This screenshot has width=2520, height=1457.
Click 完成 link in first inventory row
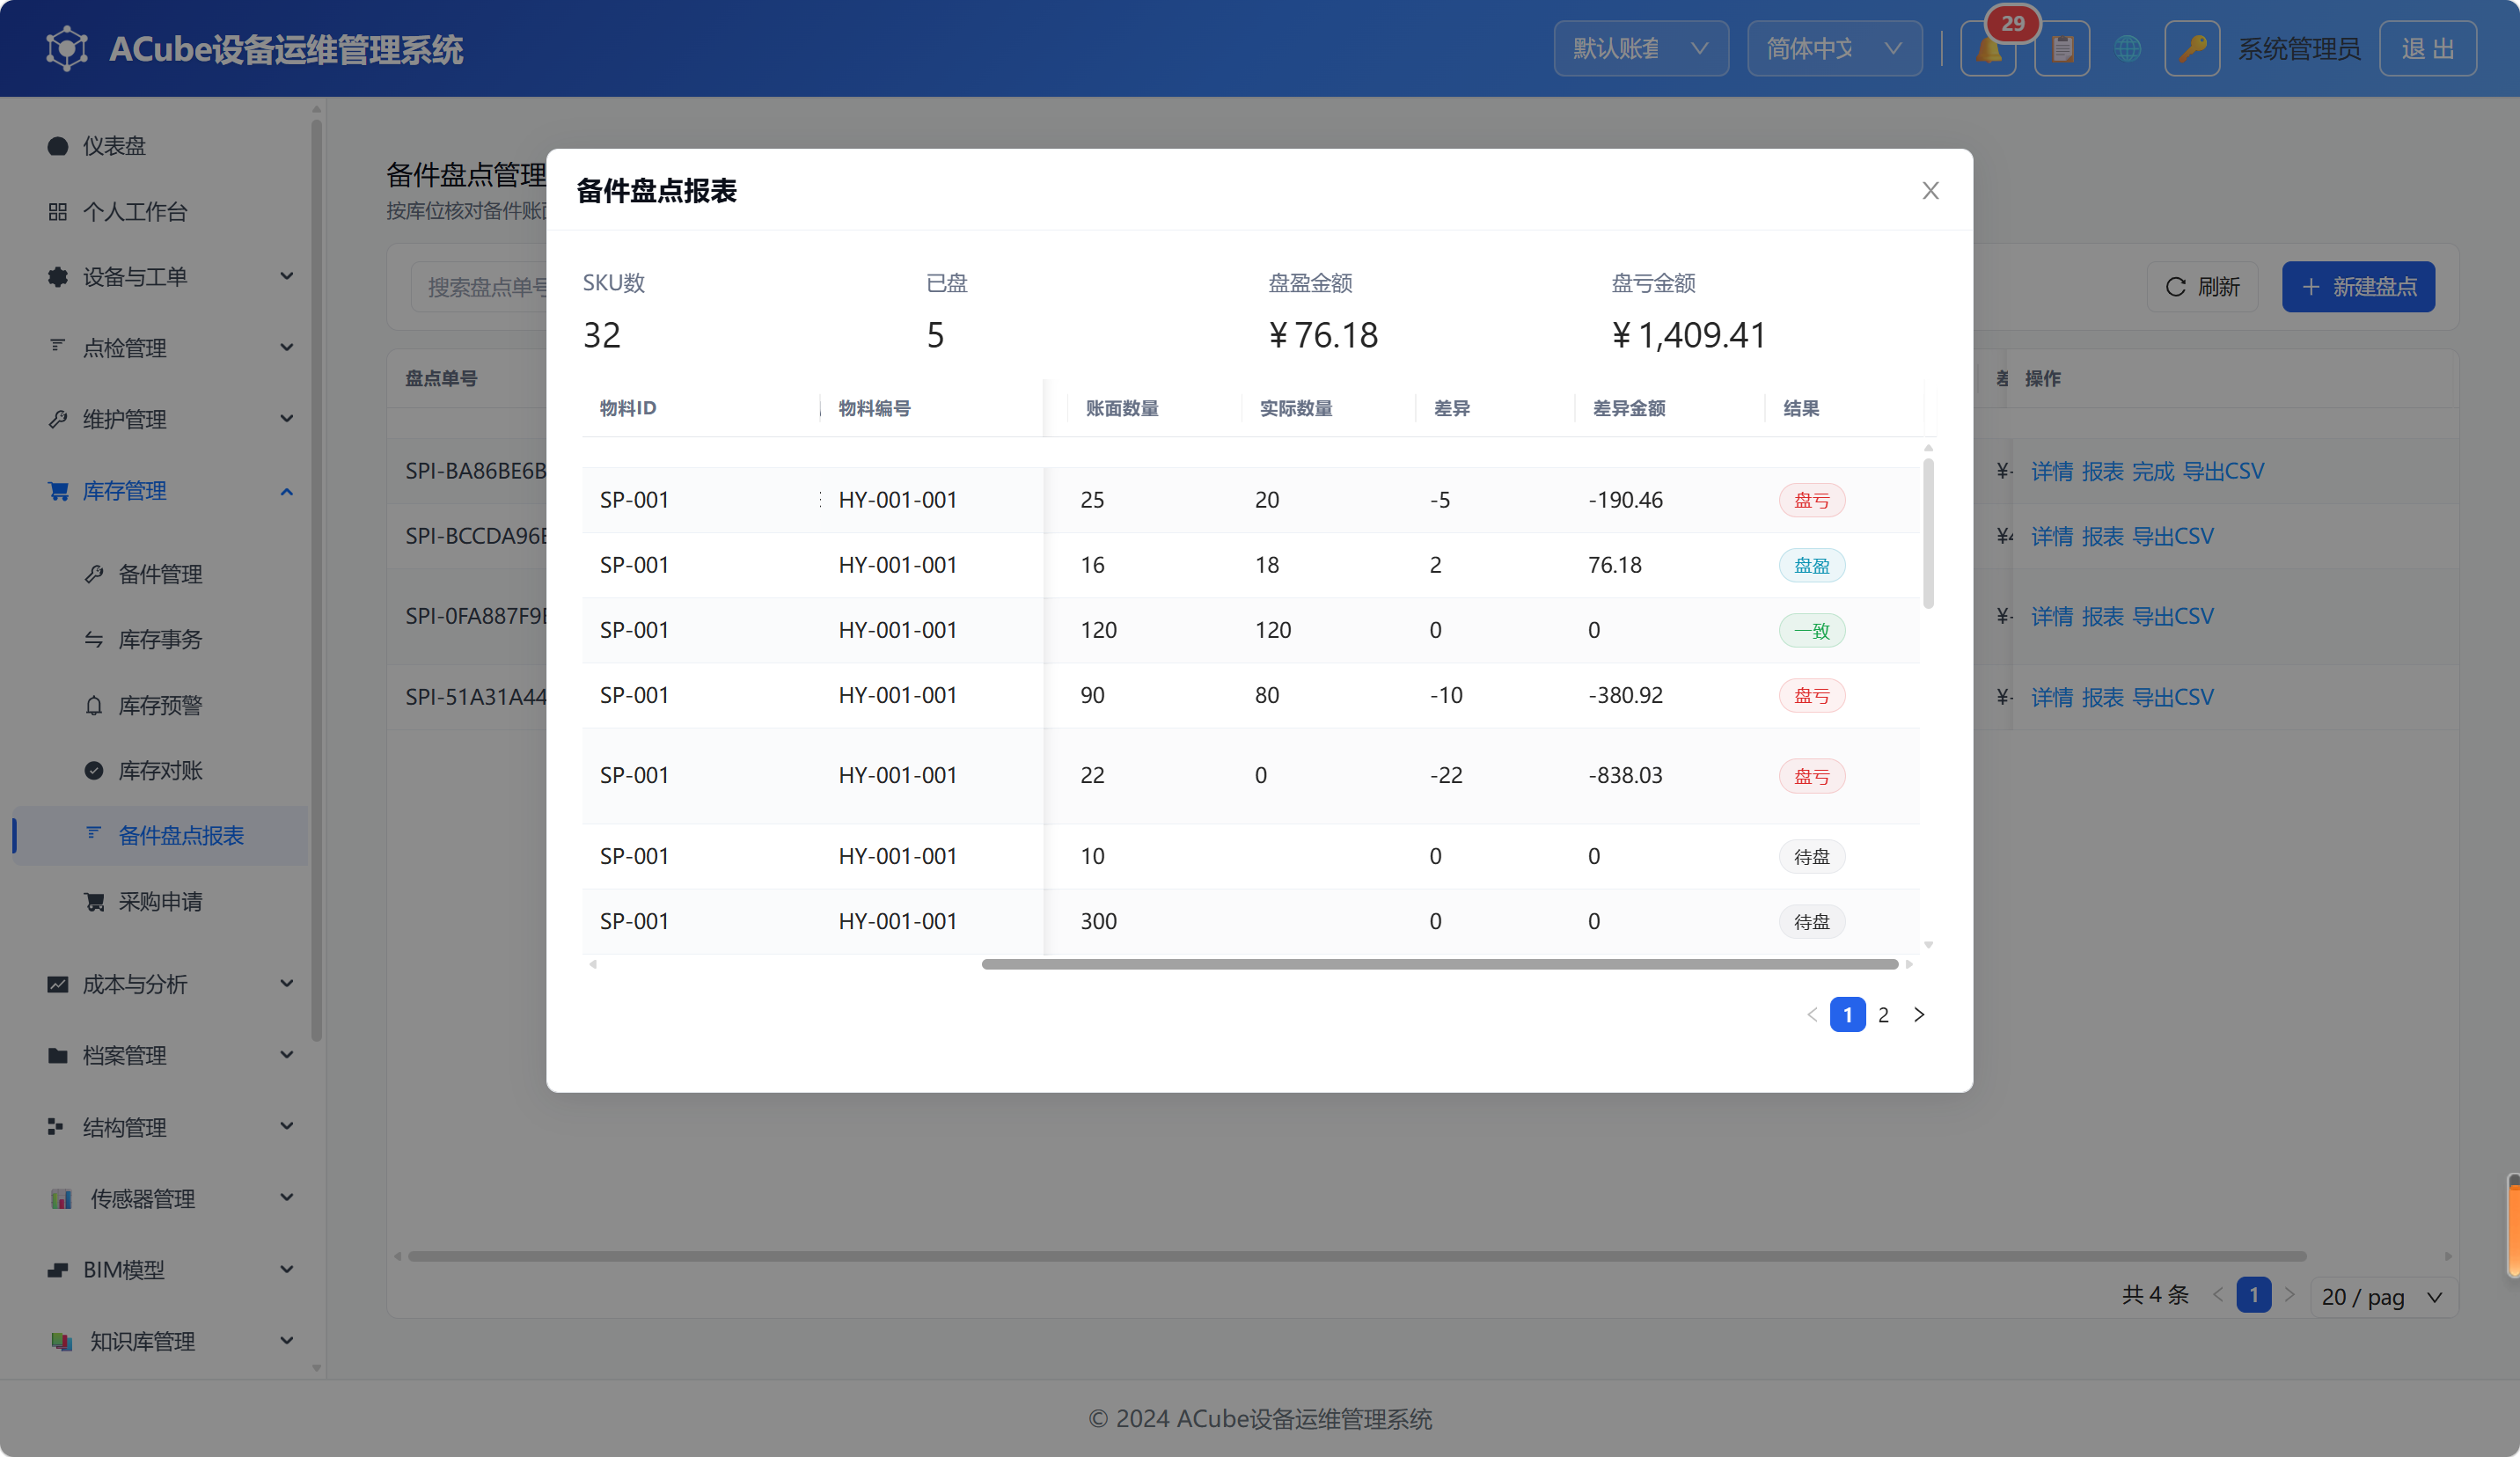click(x=2152, y=471)
